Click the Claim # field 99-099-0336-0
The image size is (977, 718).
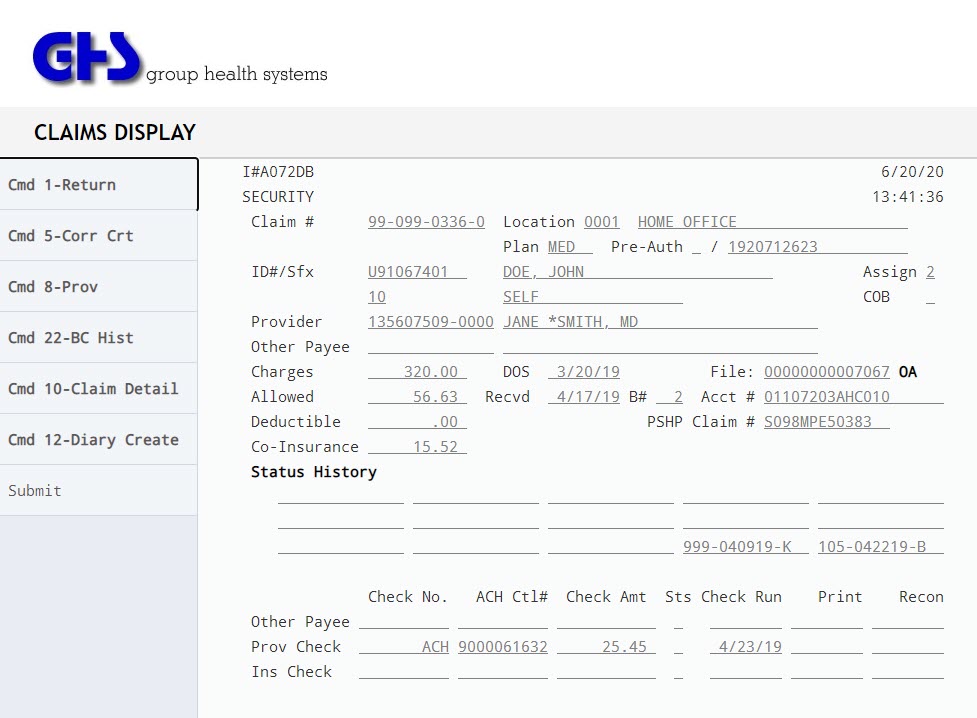tap(426, 222)
